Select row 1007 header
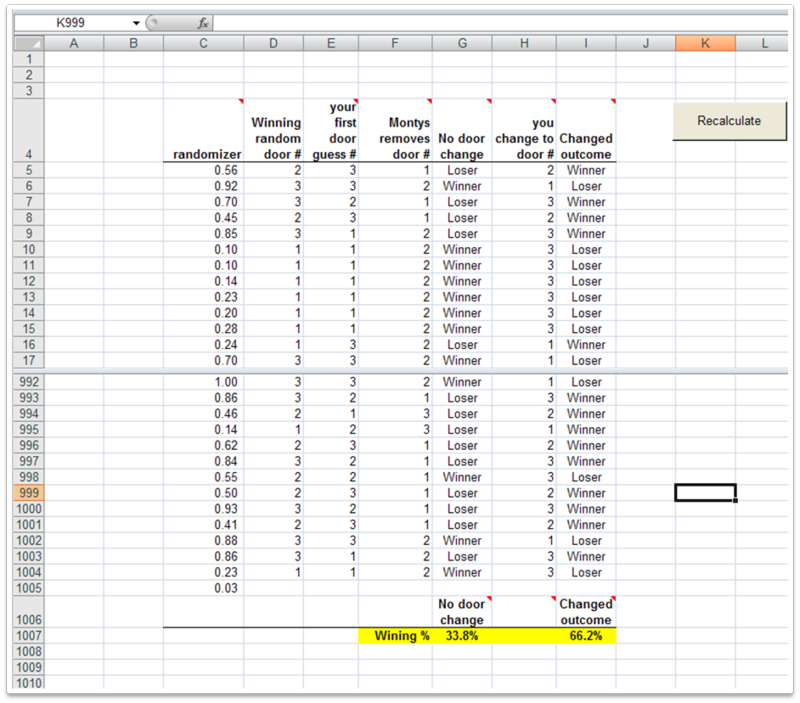Image resolution: width=800 pixels, height=703 pixels. pos(29,636)
